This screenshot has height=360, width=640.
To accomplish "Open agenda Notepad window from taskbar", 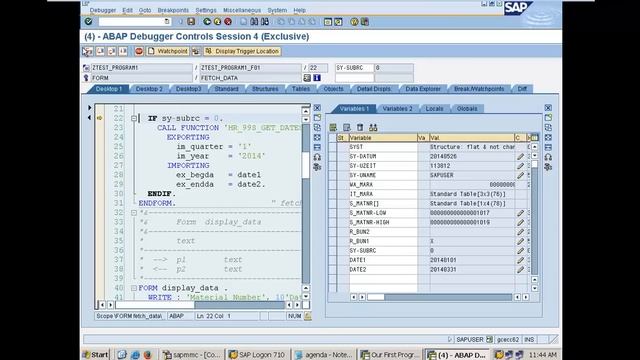I will 324,355.
